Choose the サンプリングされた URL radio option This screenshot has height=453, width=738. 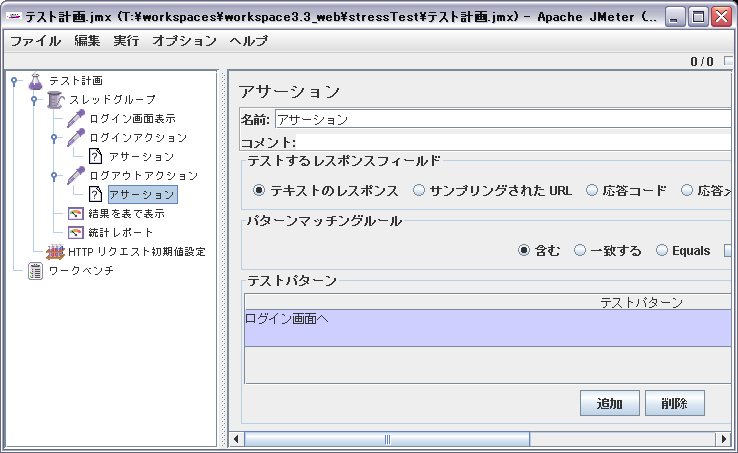tap(419, 190)
